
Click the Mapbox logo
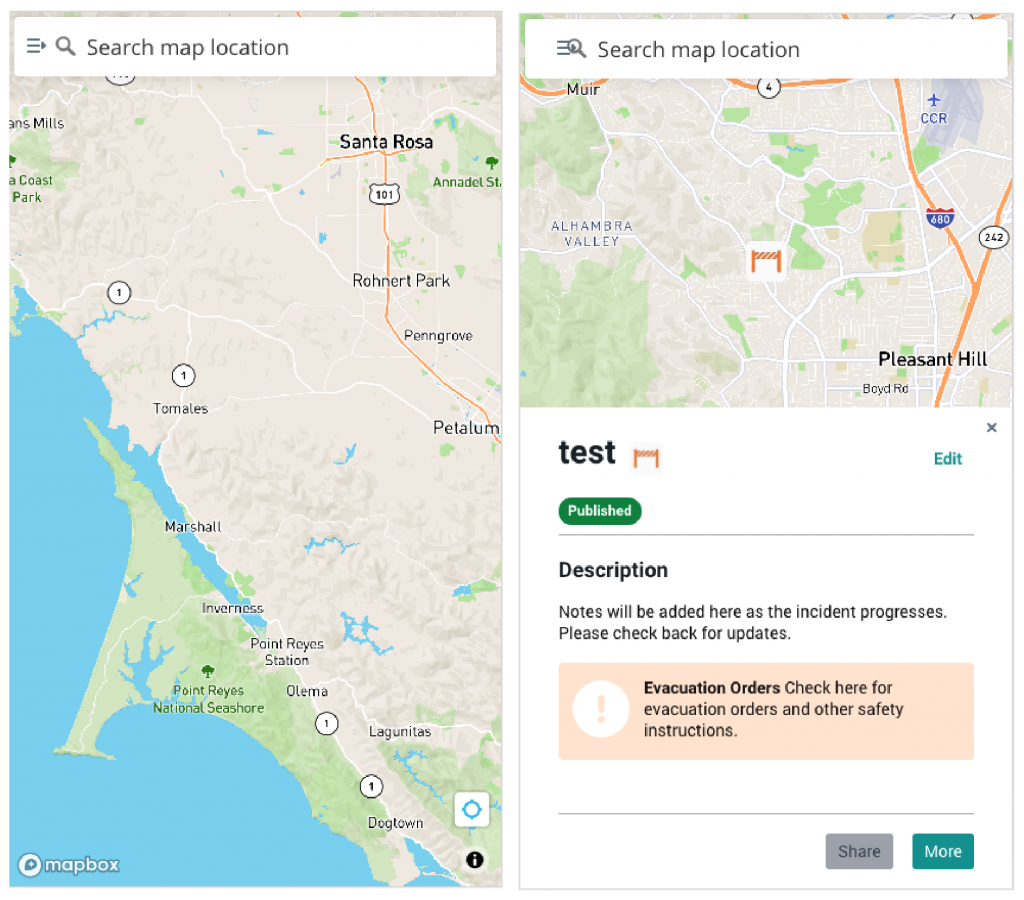point(68,865)
